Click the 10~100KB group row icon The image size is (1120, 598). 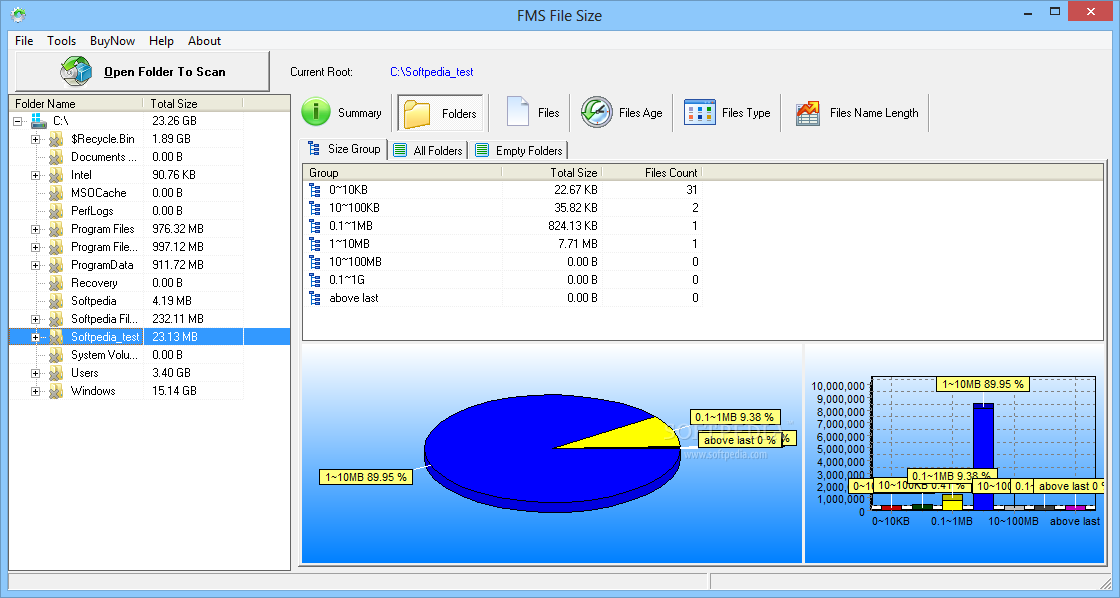click(315, 208)
